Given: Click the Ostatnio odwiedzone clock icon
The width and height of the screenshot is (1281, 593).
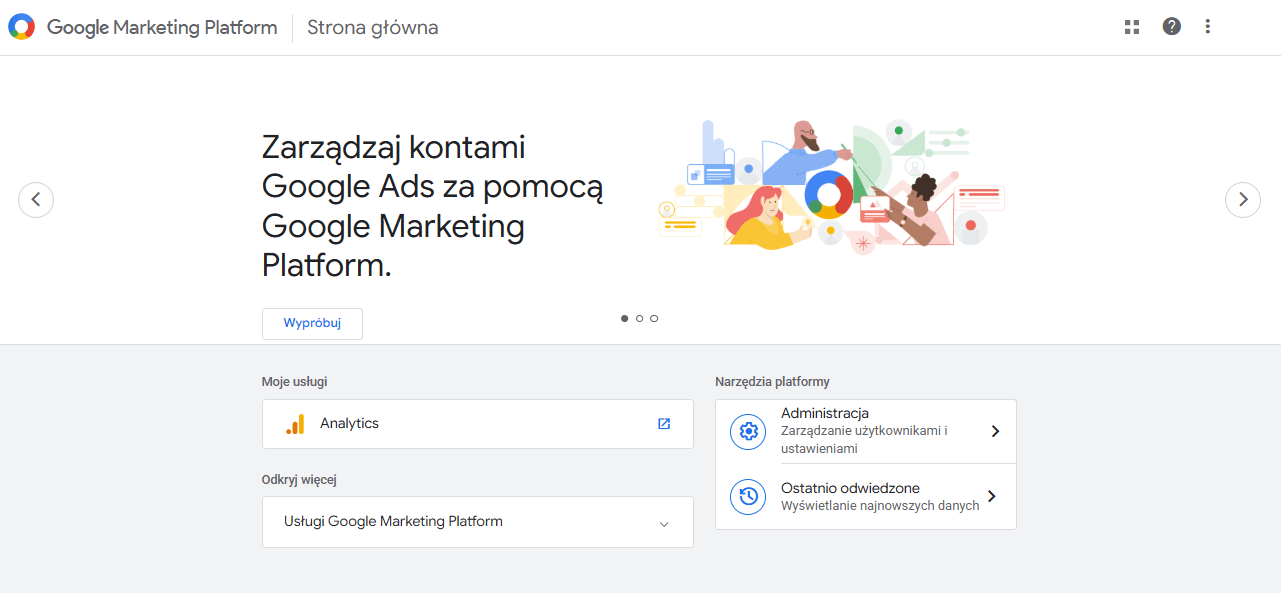Looking at the screenshot, I should [x=747, y=496].
